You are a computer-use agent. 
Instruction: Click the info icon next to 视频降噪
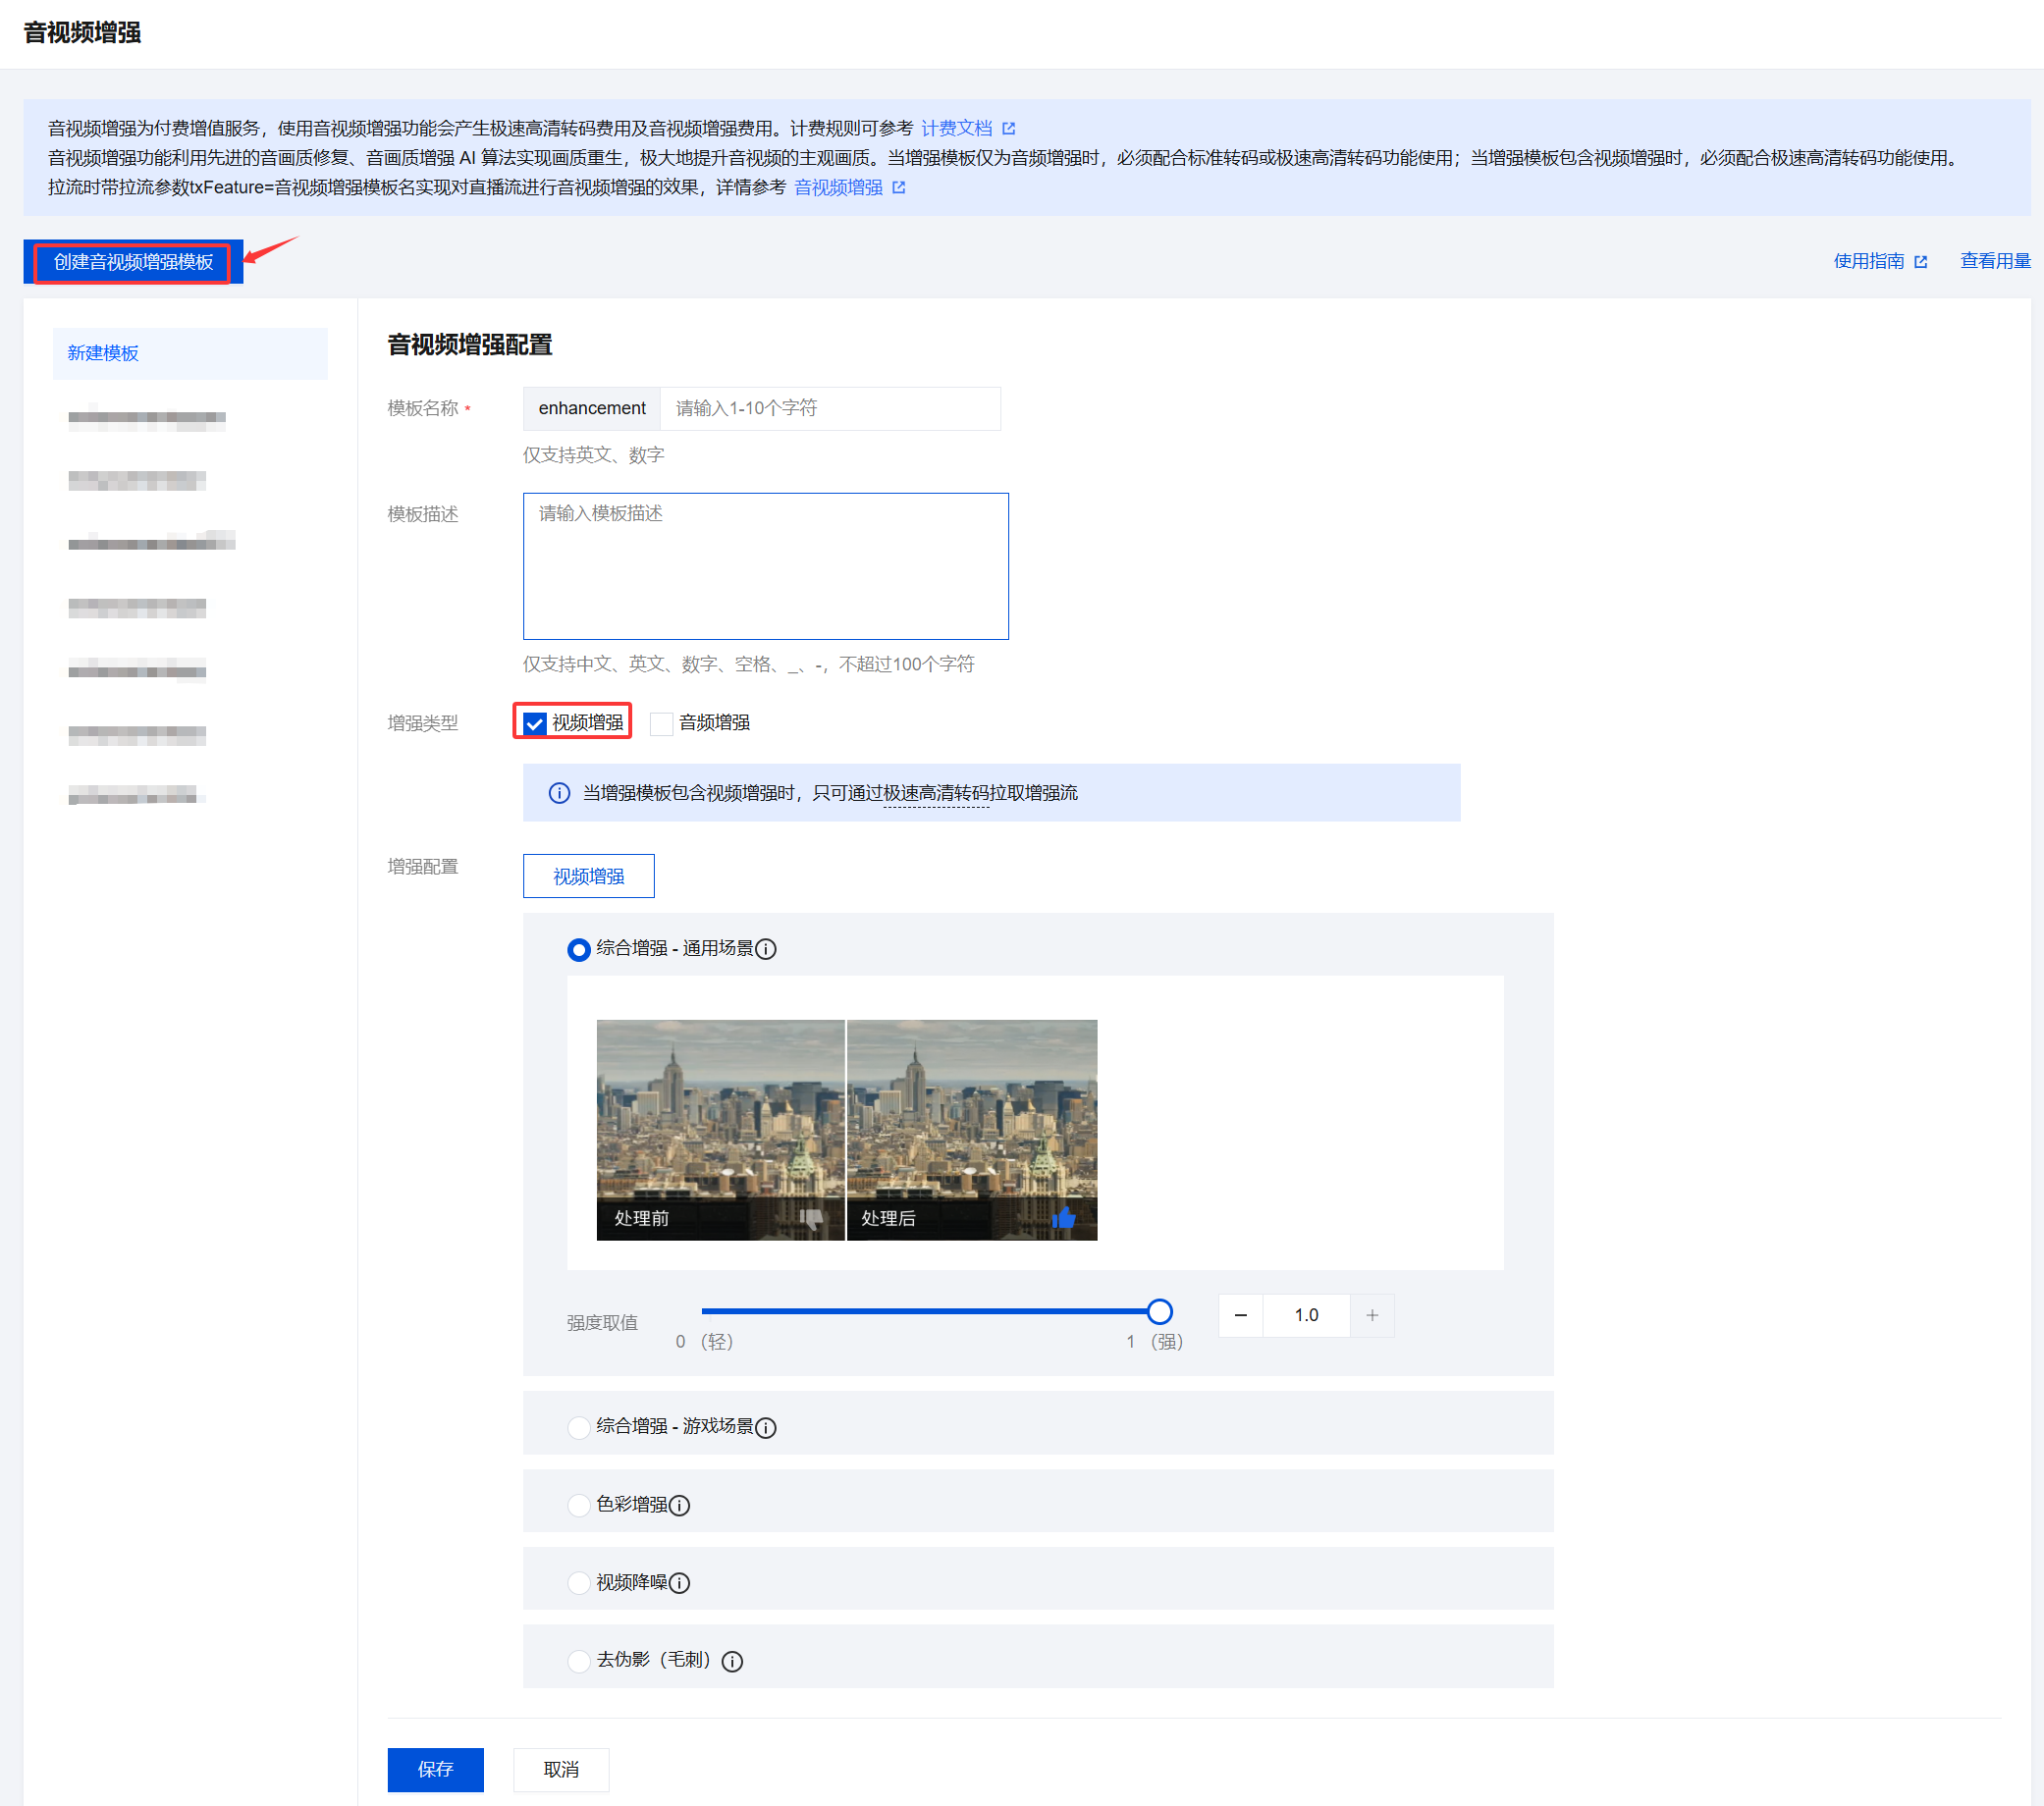click(x=679, y=1583)
